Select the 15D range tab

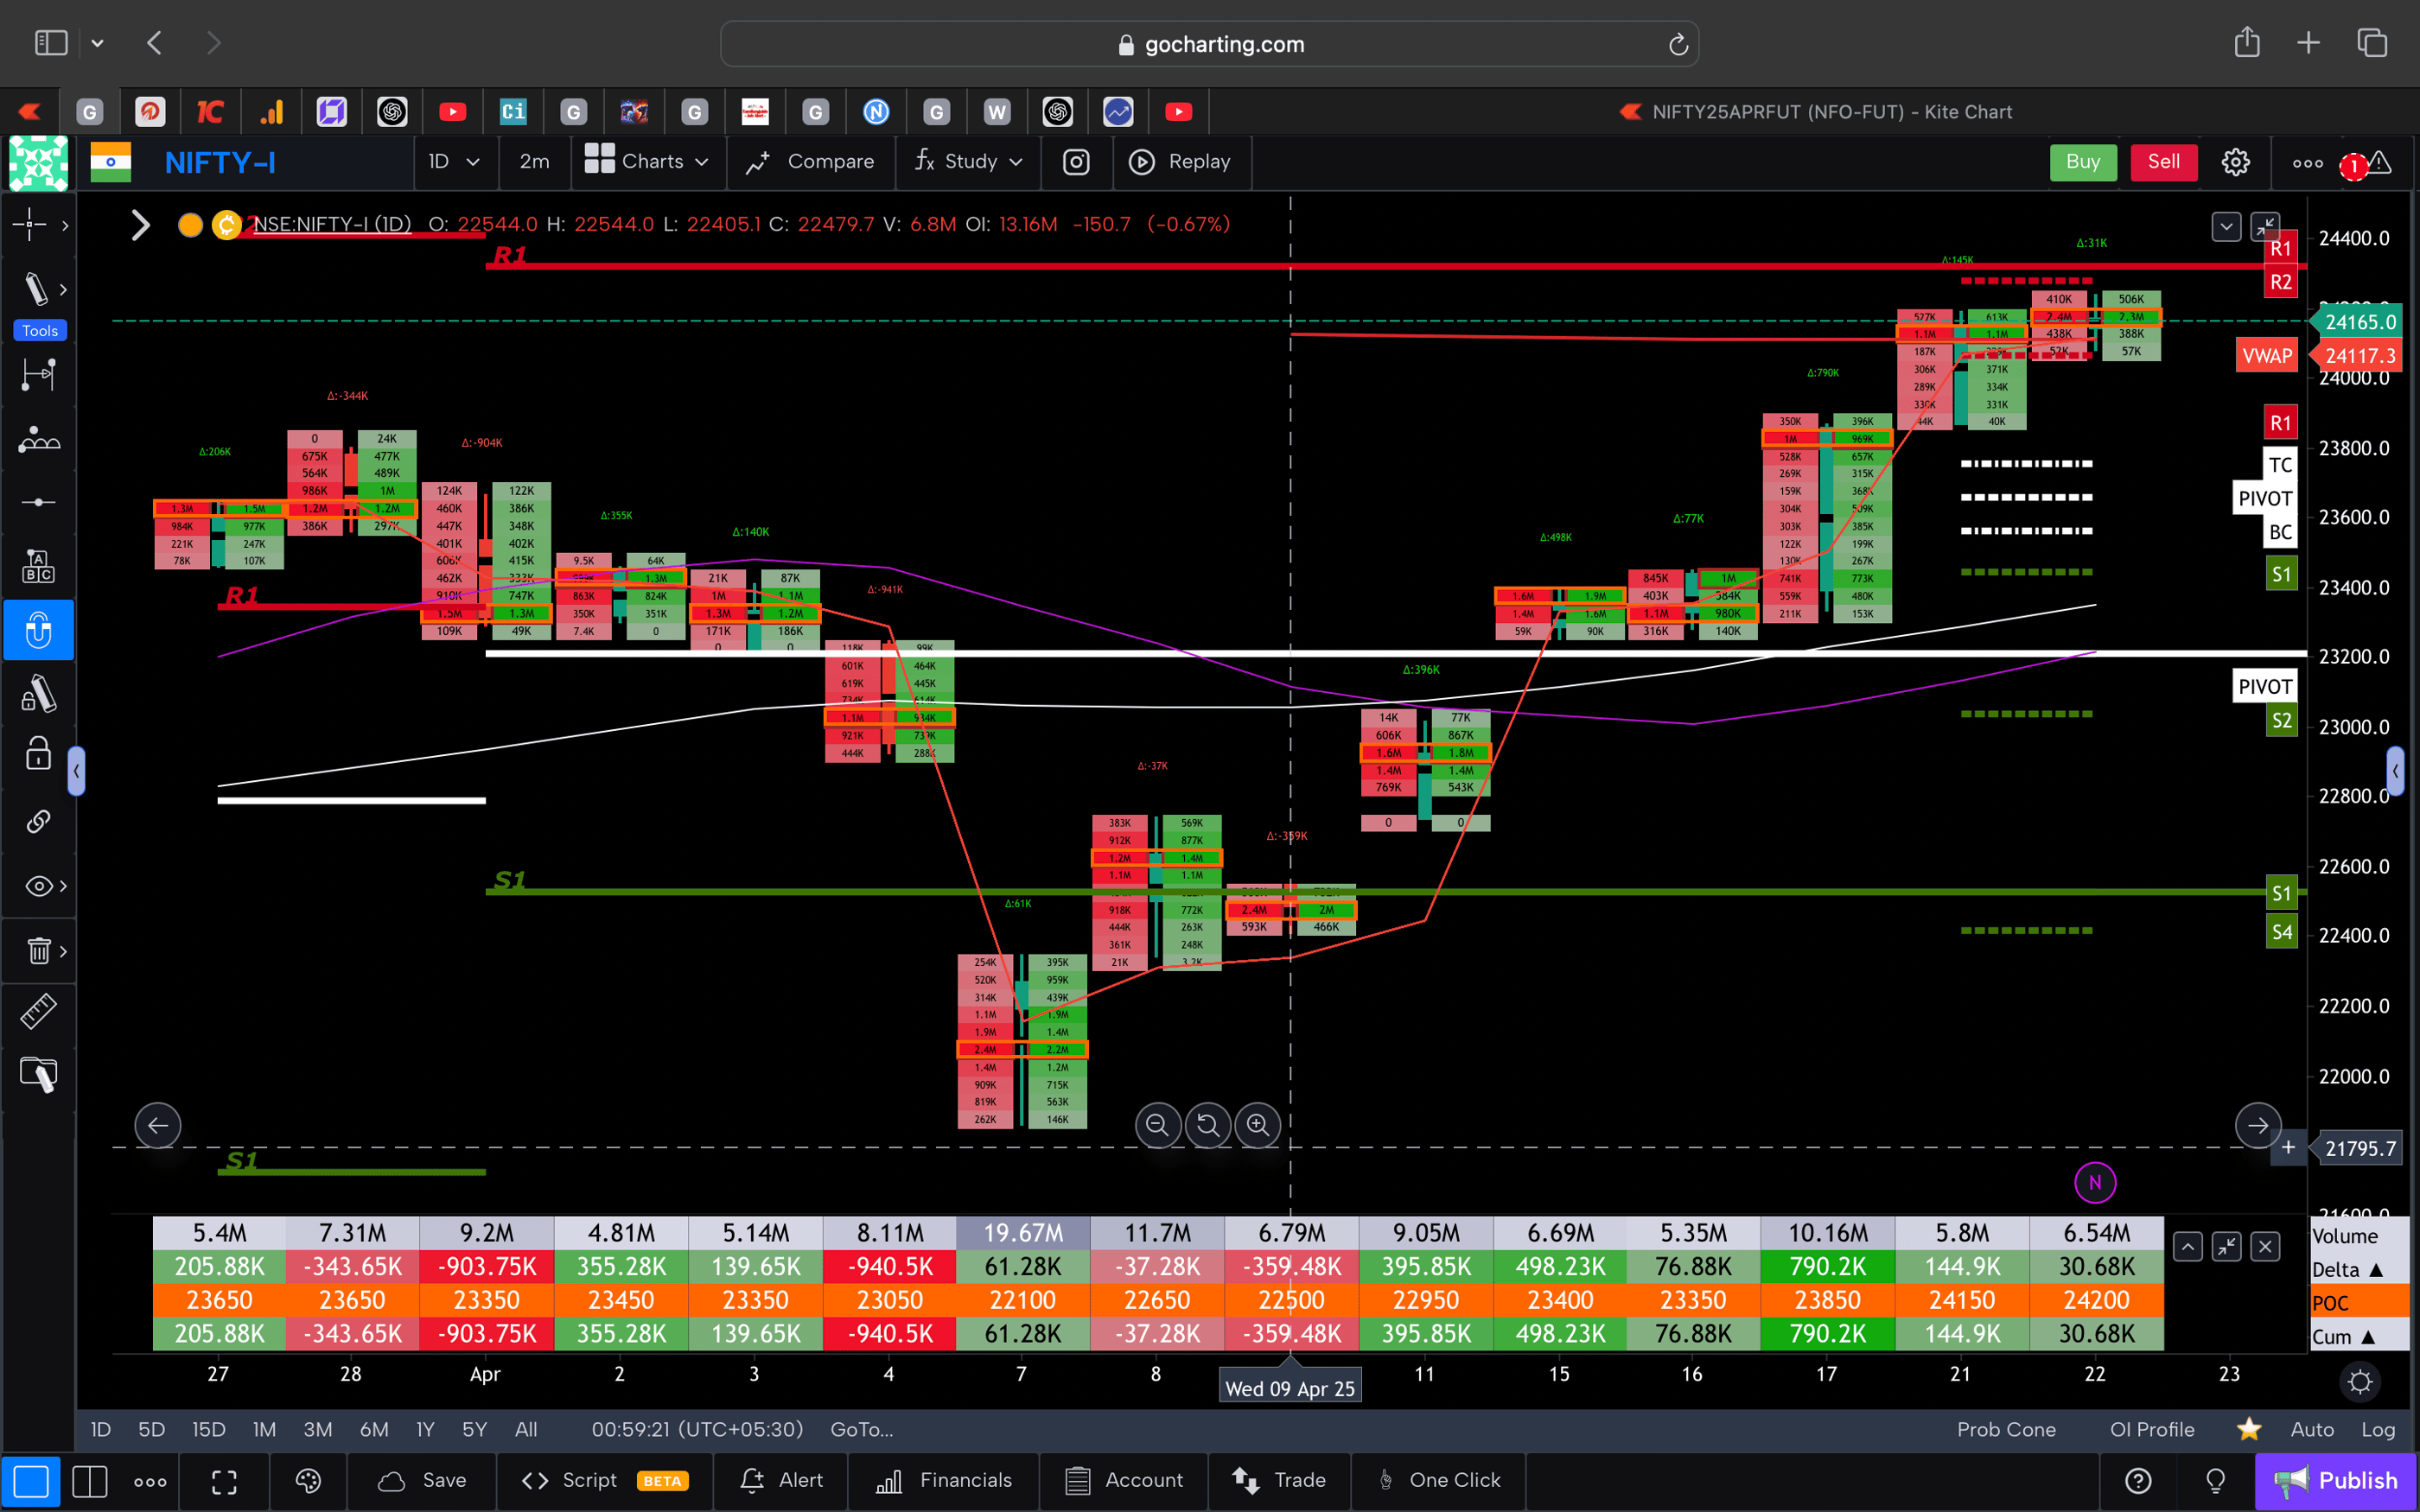tap(208, 1429)
